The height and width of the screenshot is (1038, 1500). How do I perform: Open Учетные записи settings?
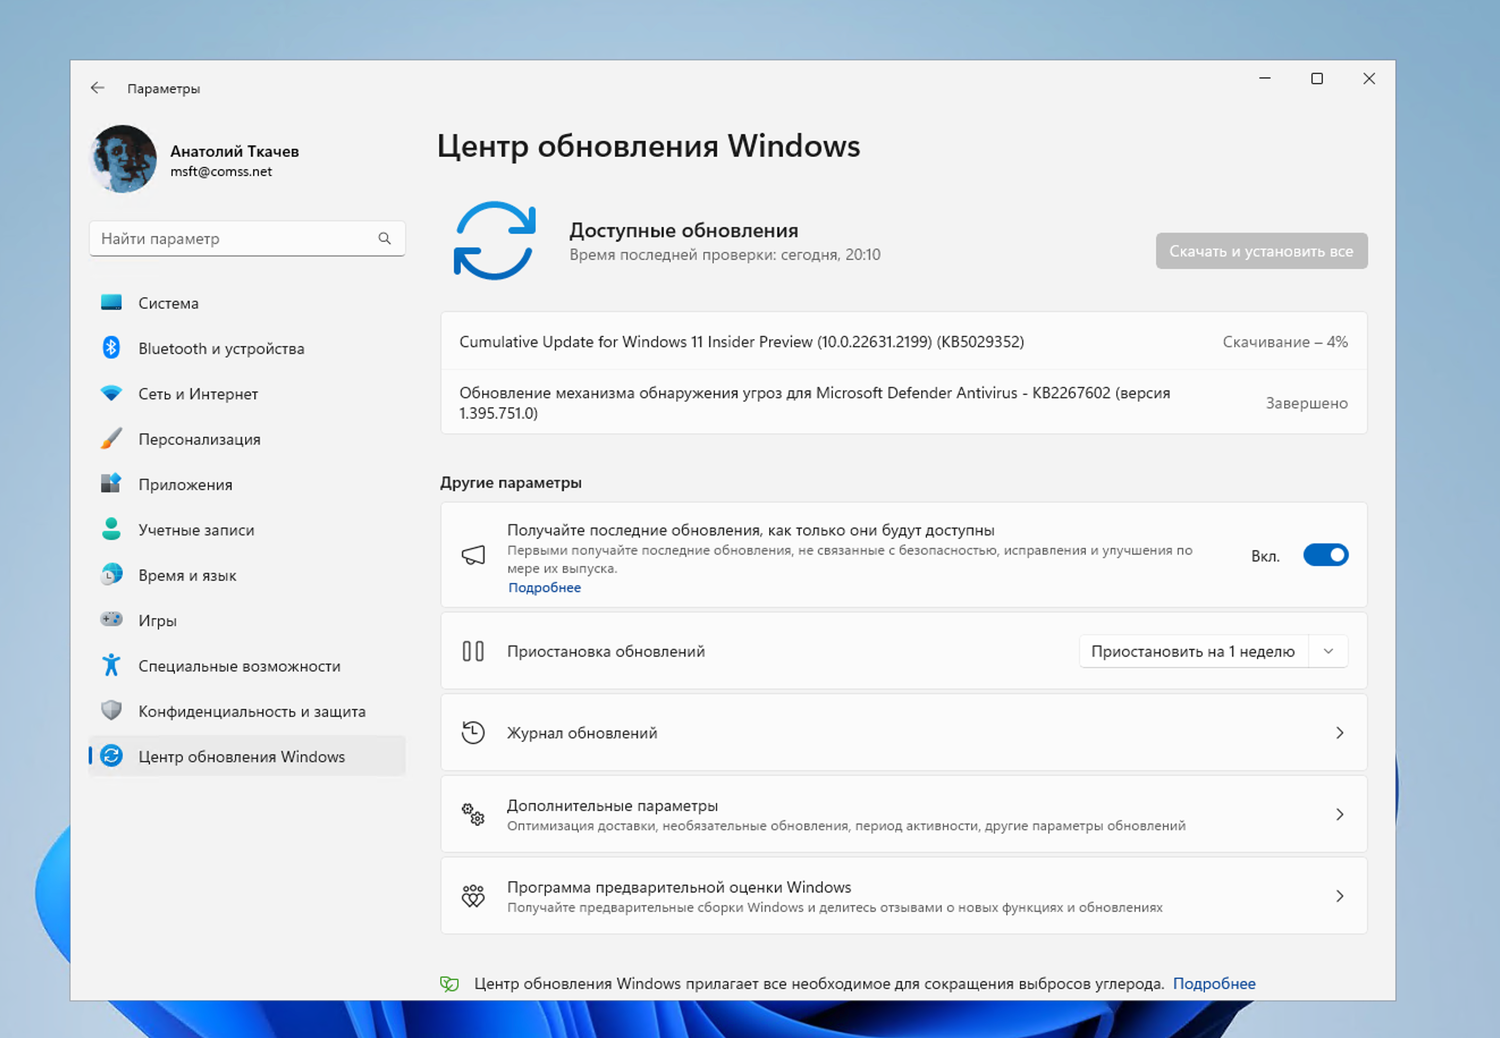247,530
